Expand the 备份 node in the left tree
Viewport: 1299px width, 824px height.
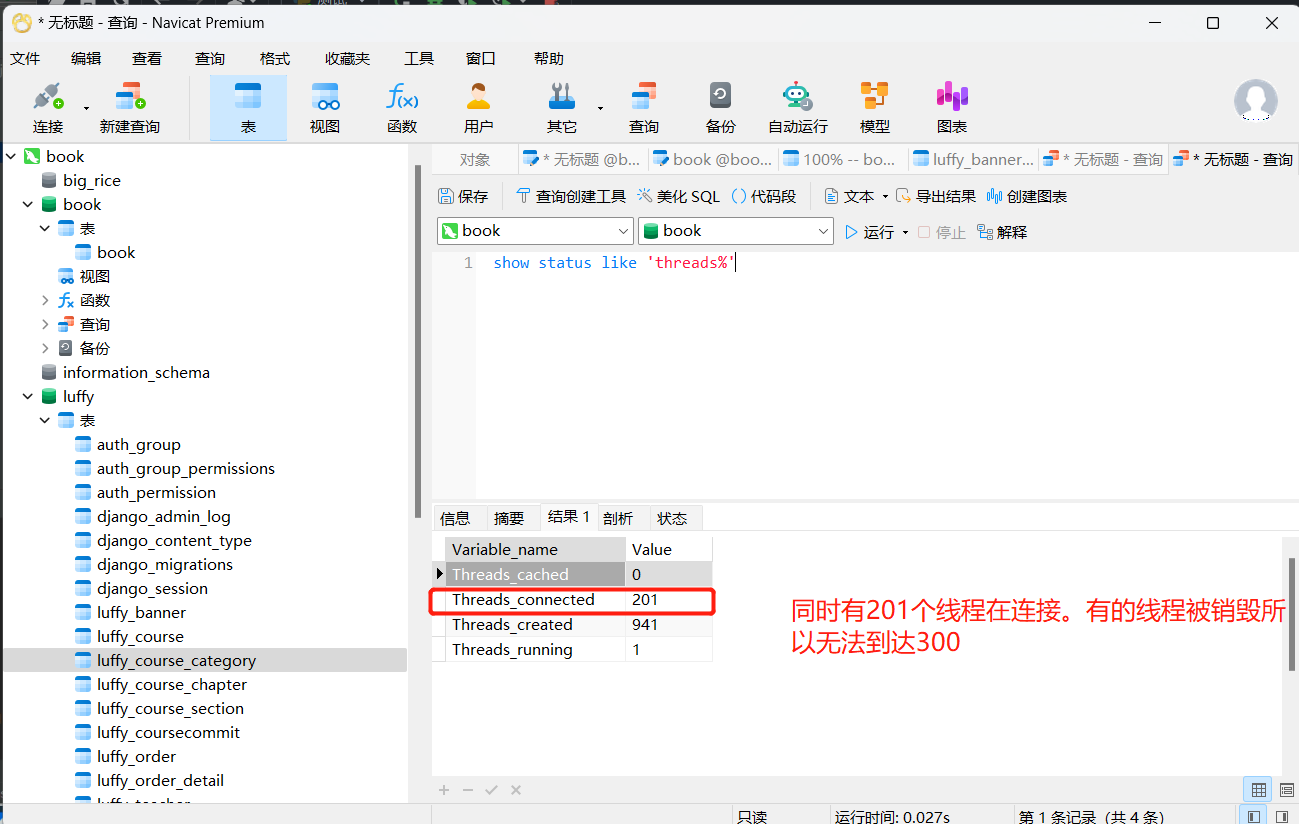pos(45,348)
